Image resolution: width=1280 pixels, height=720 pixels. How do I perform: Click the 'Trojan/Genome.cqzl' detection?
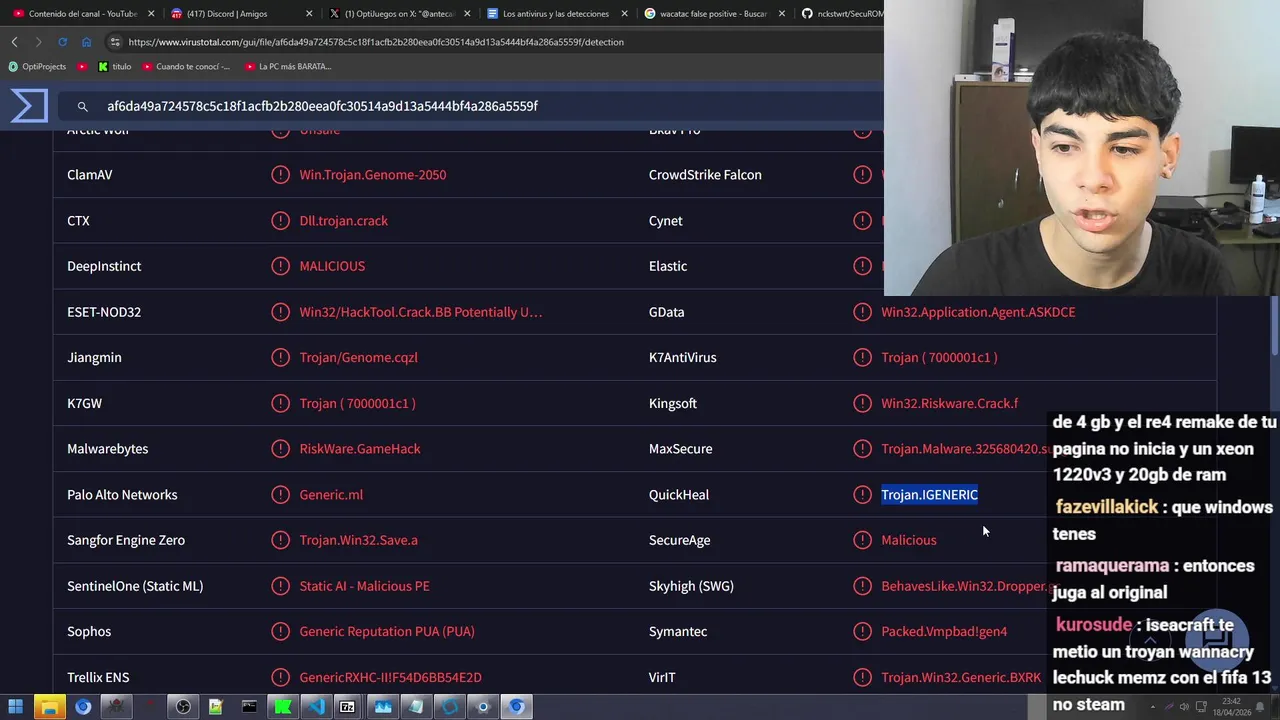(x=358, y=358)
